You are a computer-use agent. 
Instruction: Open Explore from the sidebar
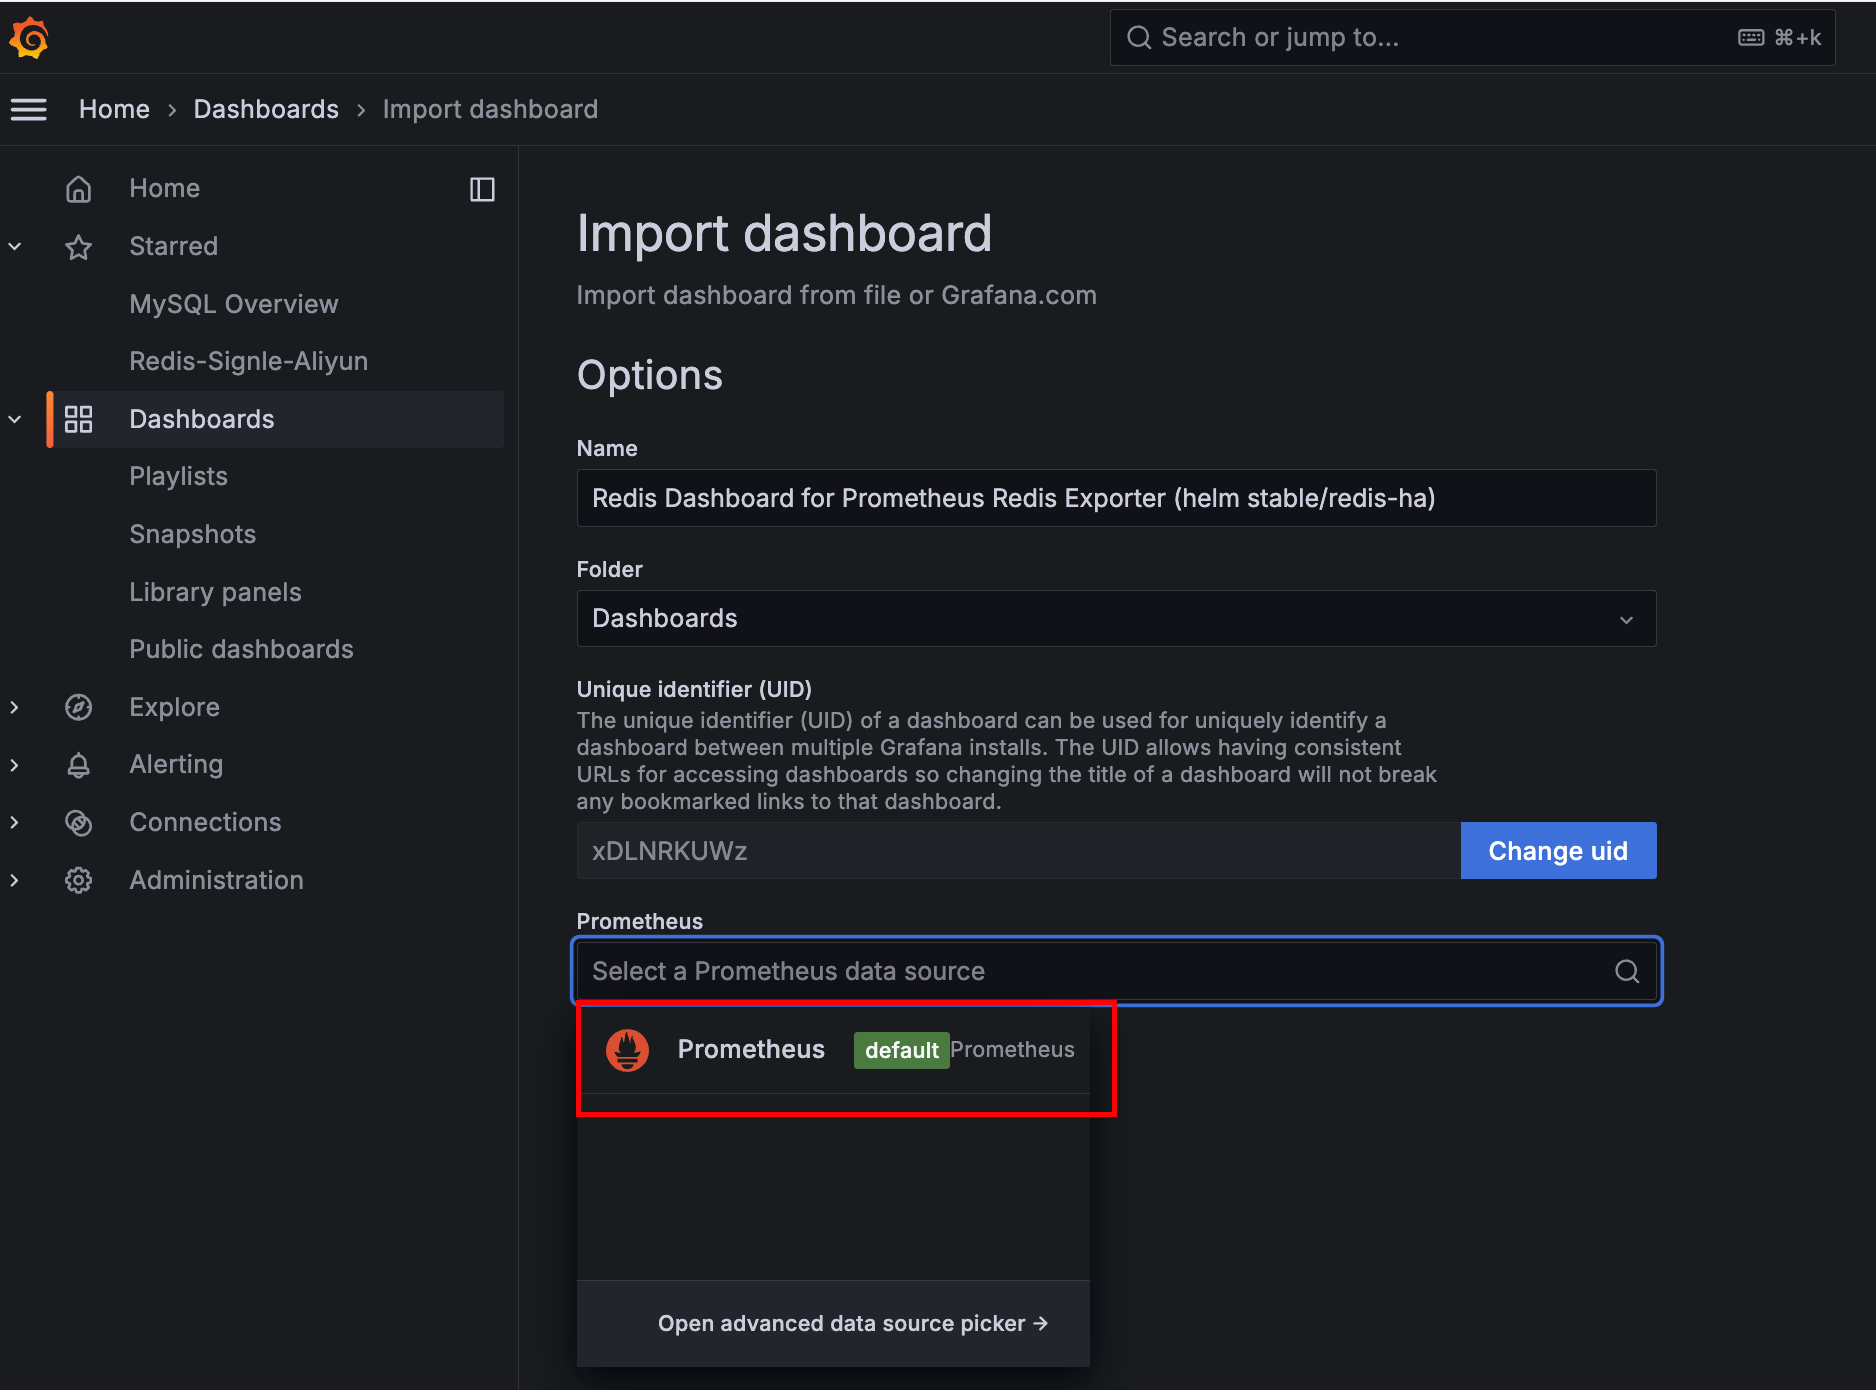coord(175,707)
